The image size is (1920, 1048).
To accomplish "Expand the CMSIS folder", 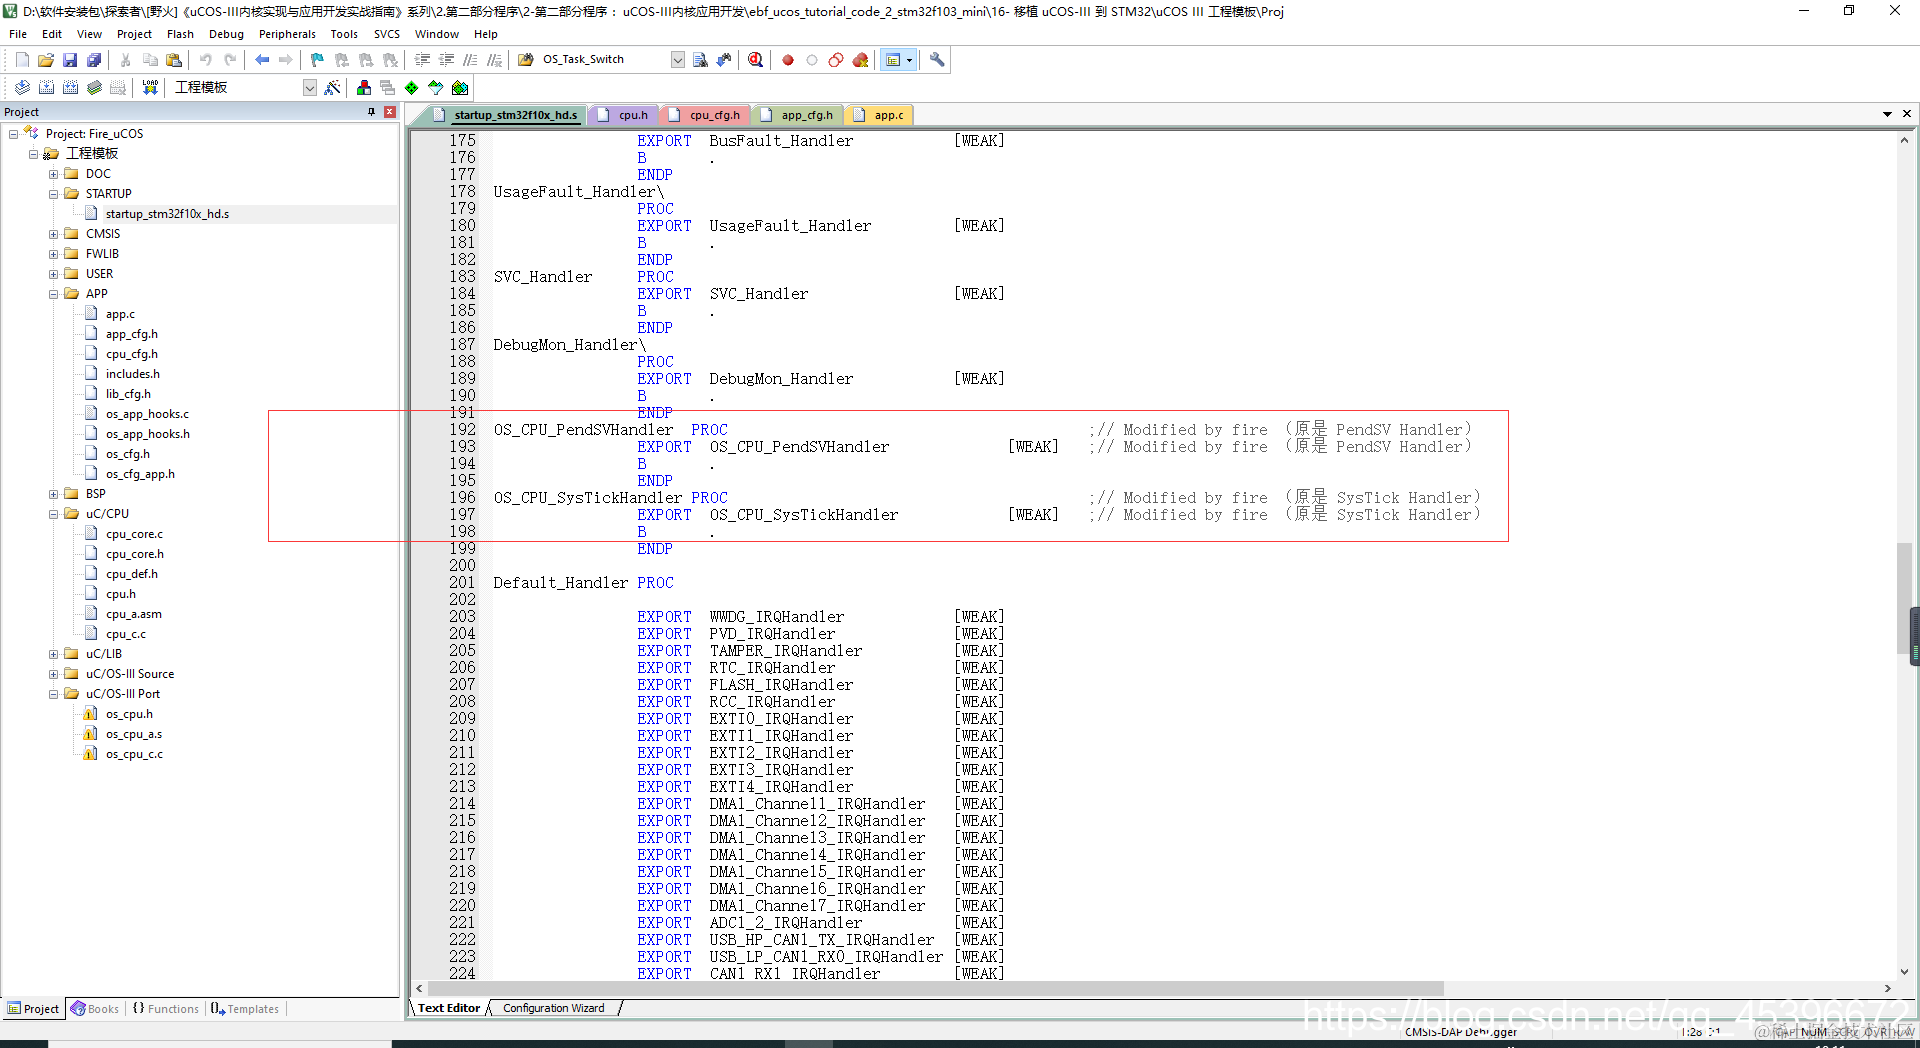I will click(54, 234).
